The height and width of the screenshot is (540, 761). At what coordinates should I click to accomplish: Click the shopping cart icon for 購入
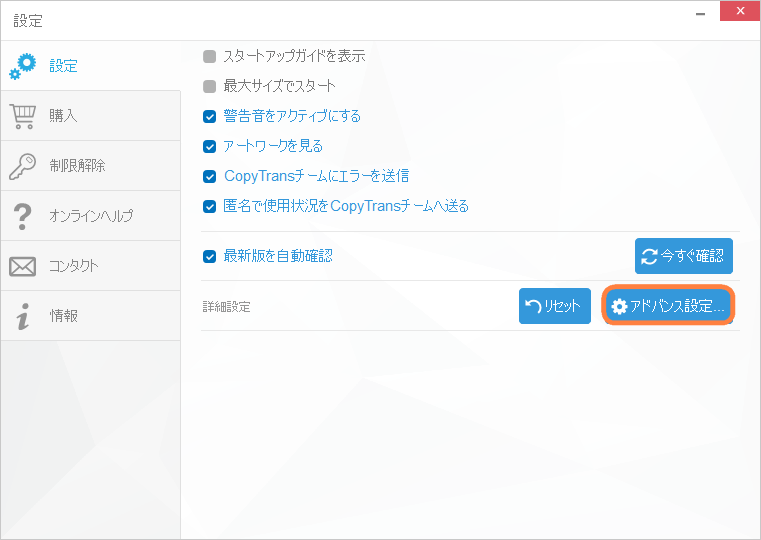[x=22, y=116]
